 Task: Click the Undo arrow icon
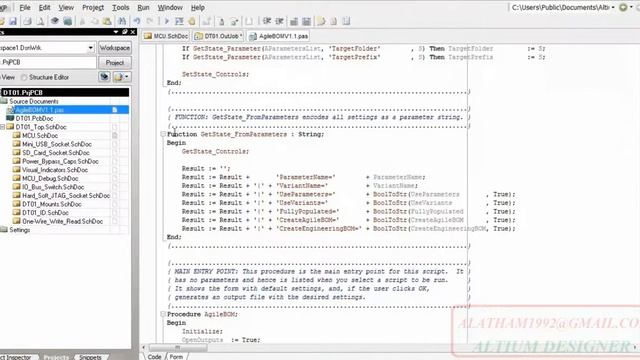coord(137,21)
